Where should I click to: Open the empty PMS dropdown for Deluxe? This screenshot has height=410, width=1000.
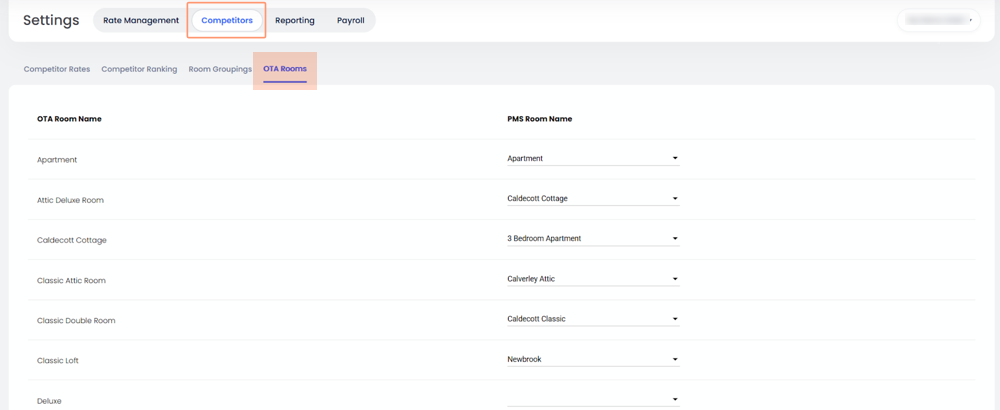tap(593, 399)
